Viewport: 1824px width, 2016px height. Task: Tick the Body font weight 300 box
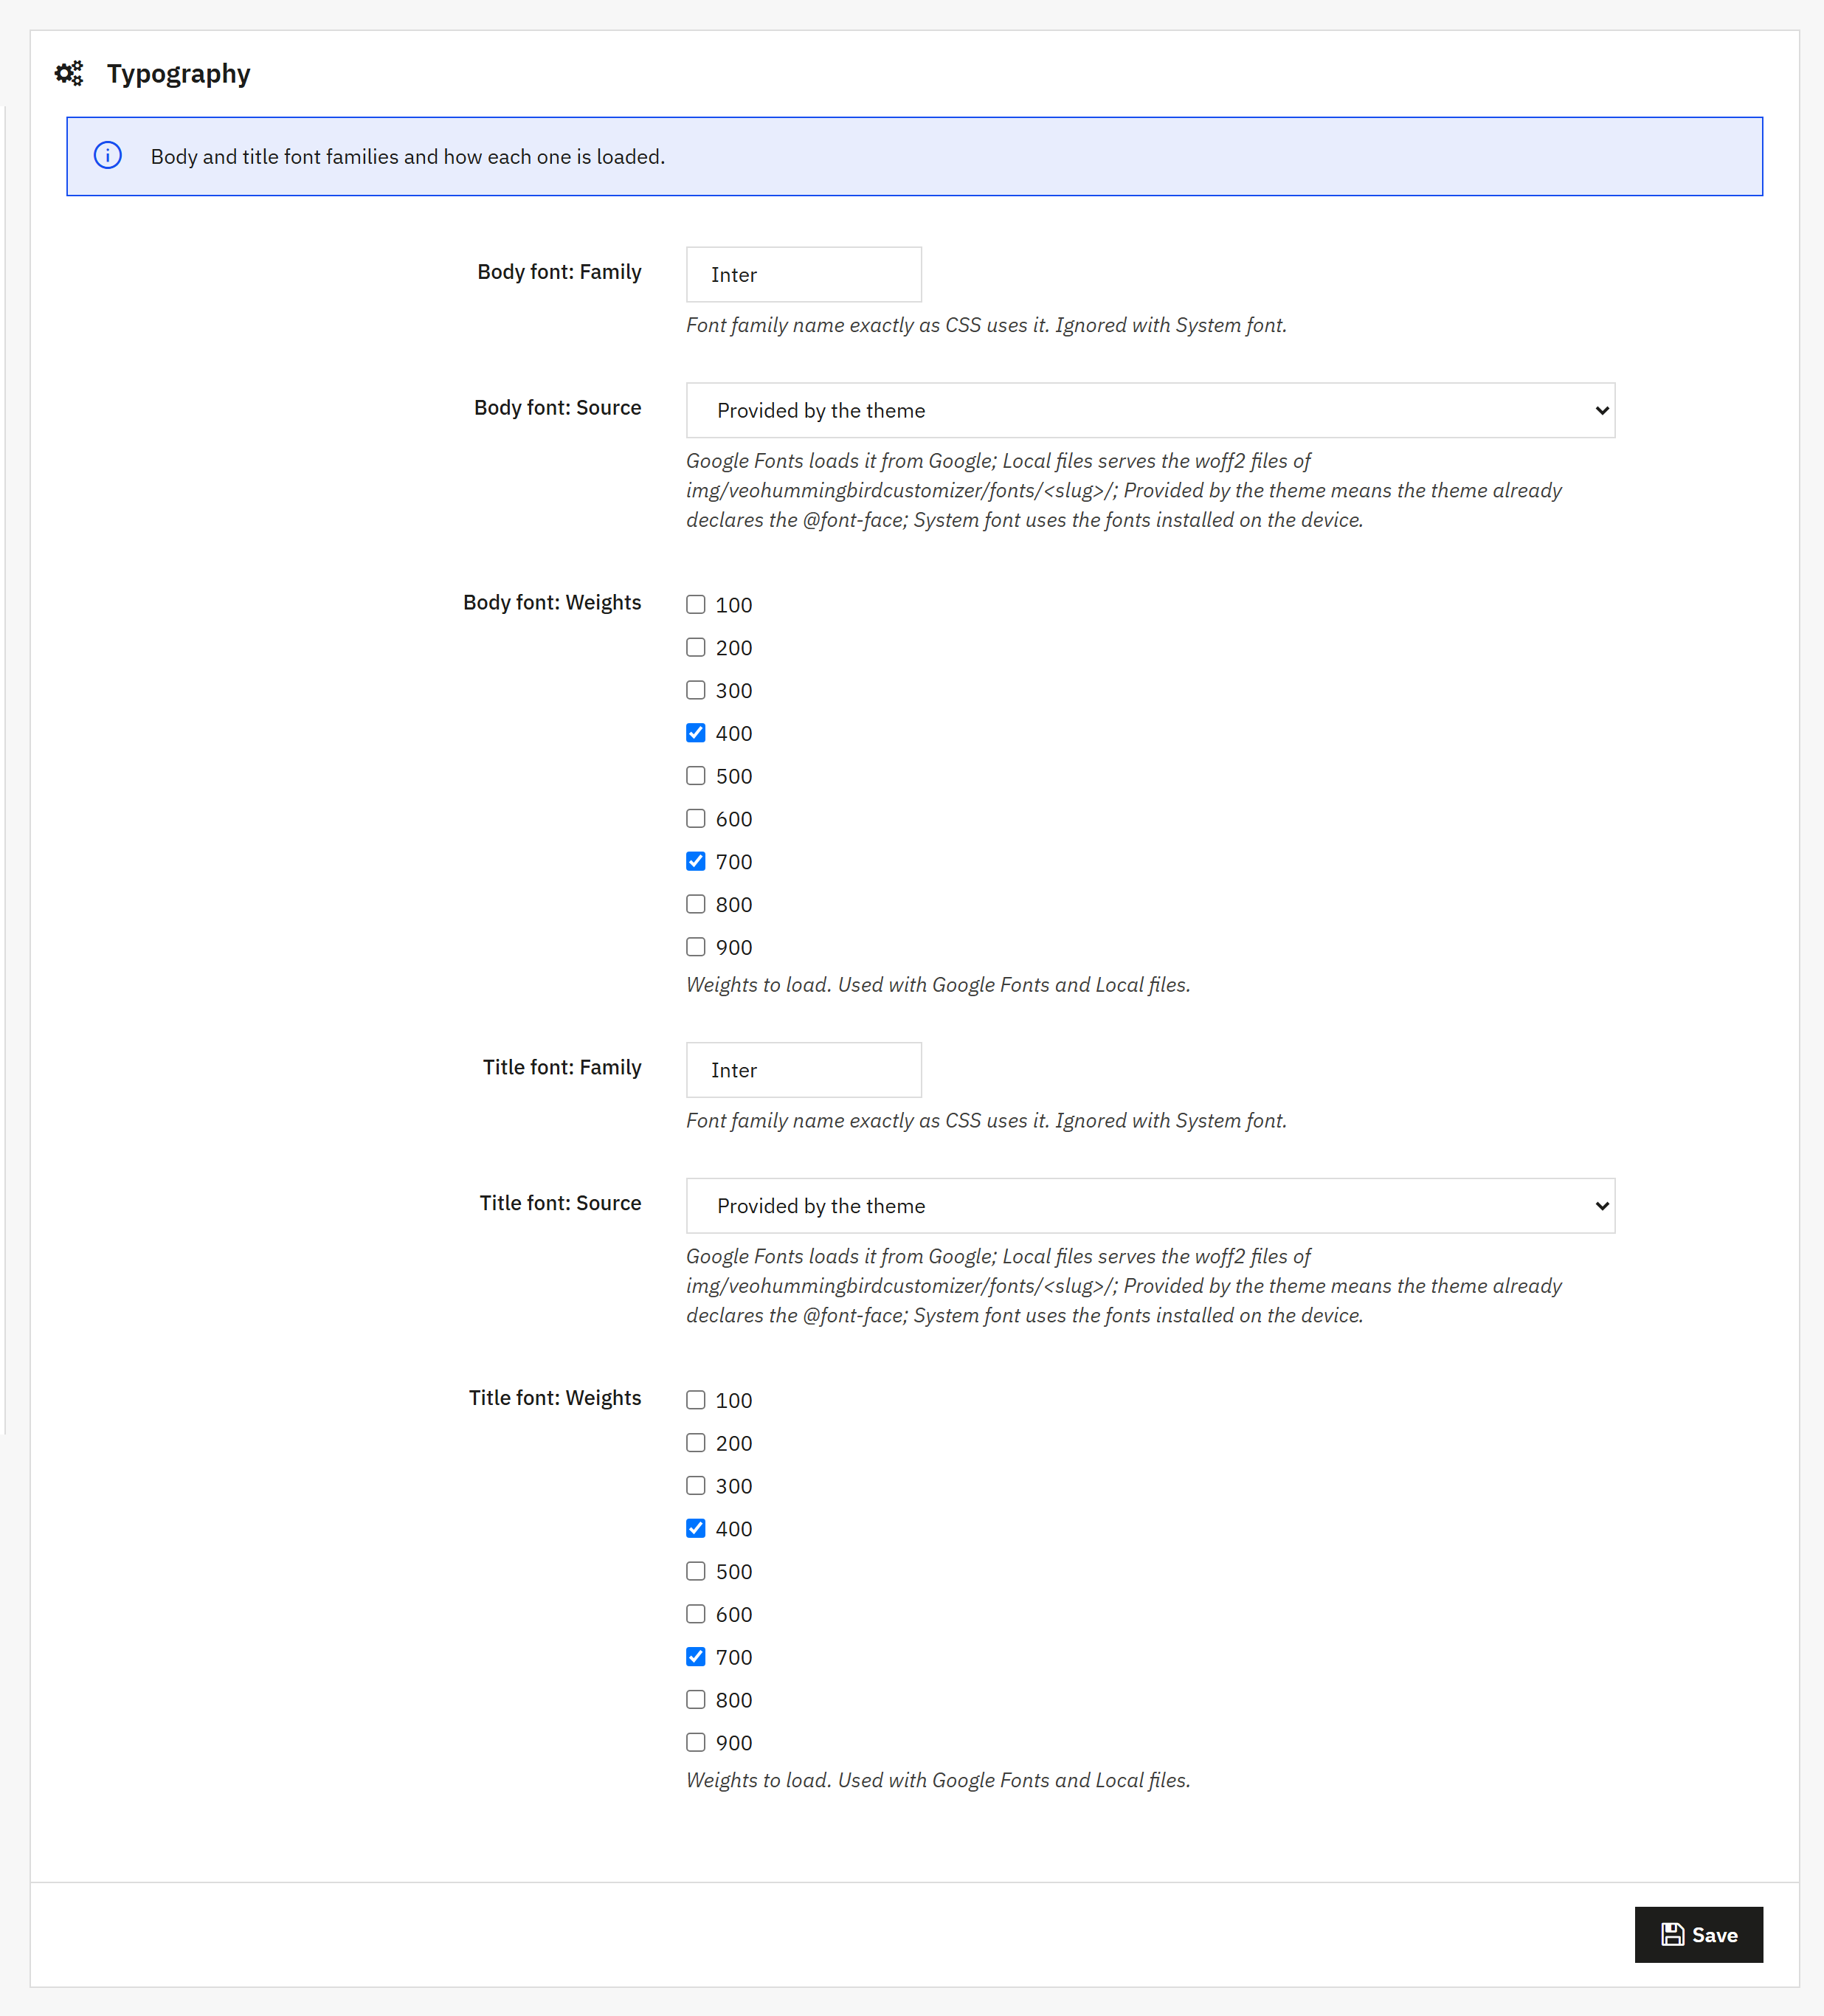tap(696, 690)
